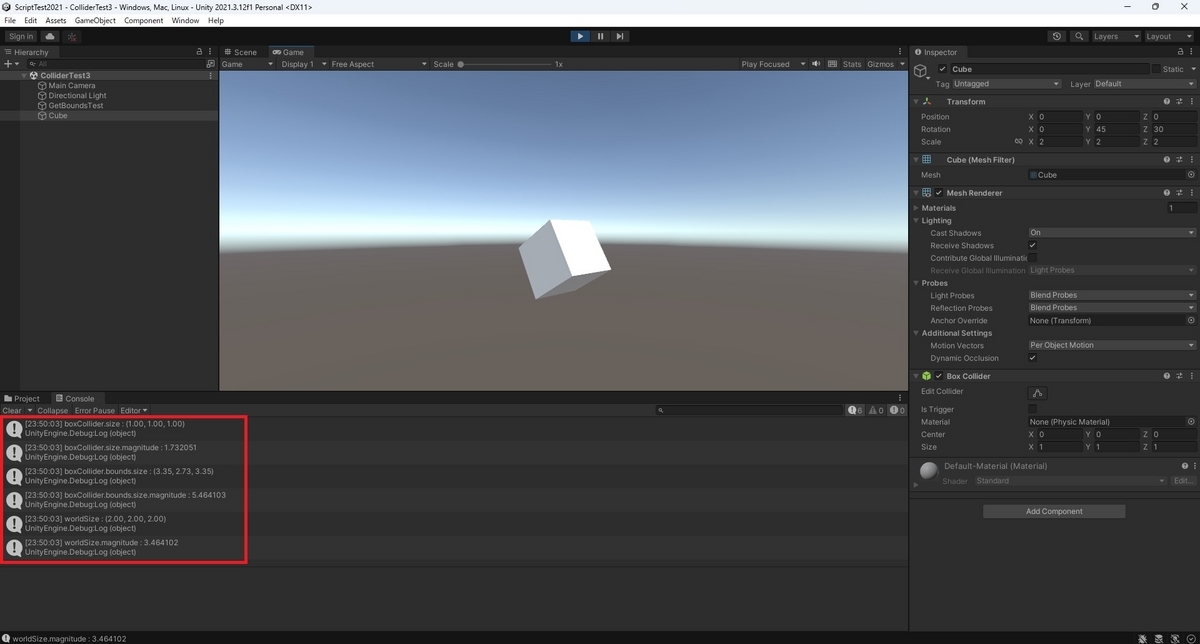The height and width of the screenshot is (644, 1200).
Task: Open the Transform component help icon
Action: click(x=1166, y=100)
